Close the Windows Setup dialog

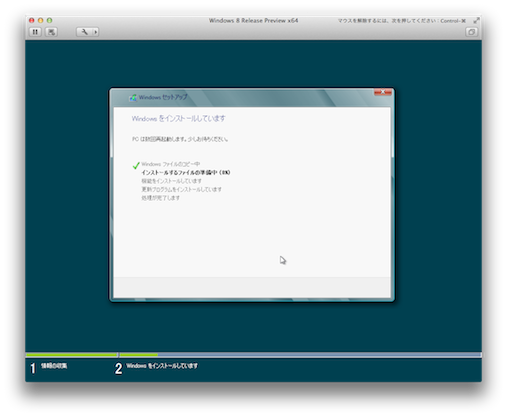383,92
